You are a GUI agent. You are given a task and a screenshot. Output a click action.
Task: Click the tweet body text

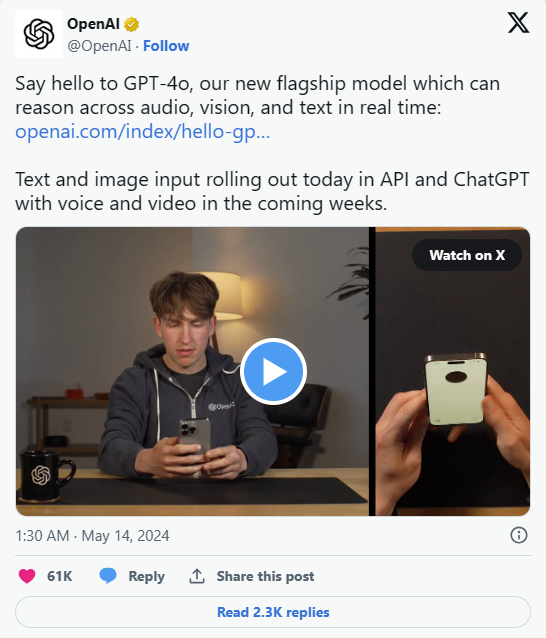(272, 143)
